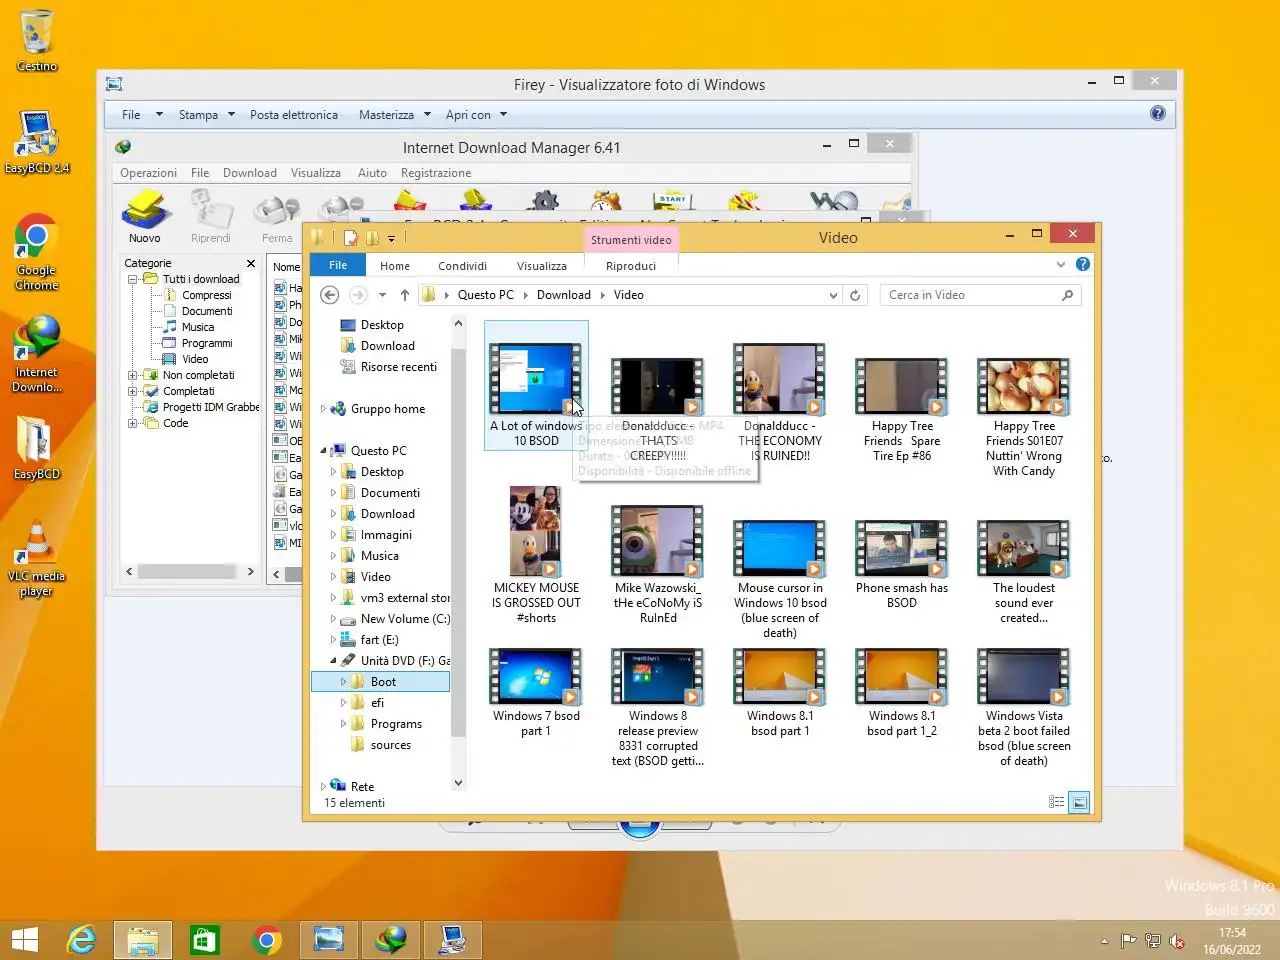Open the Riproduci ribbon tab
This screenshot has height=960, width=1280.
pos(631,266)
